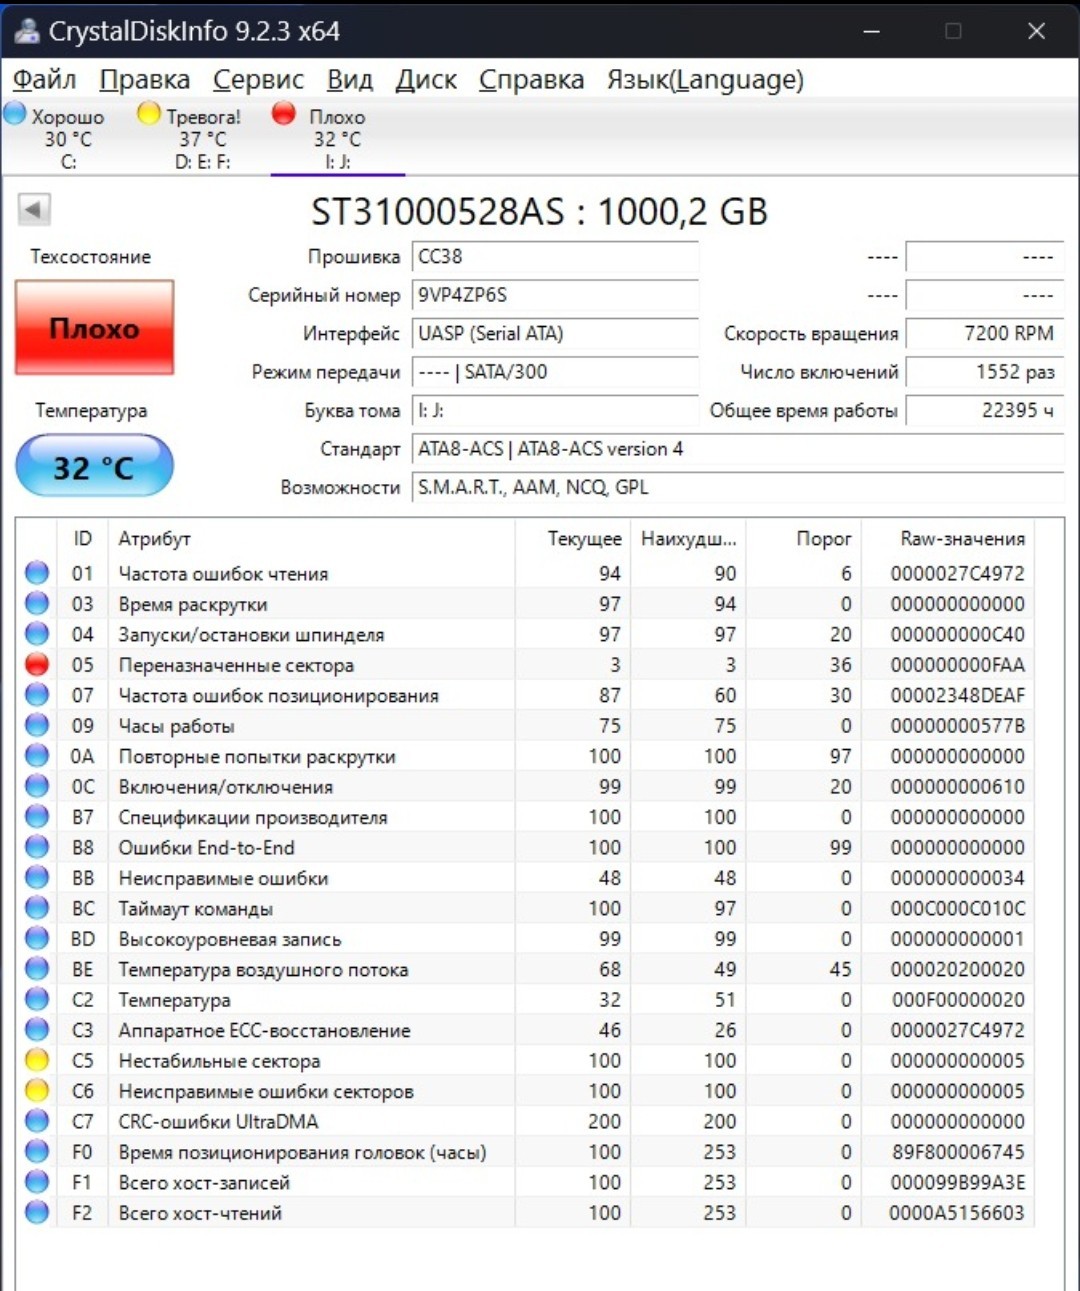Click raw value 0000A5156603

tap(957, 1213)
